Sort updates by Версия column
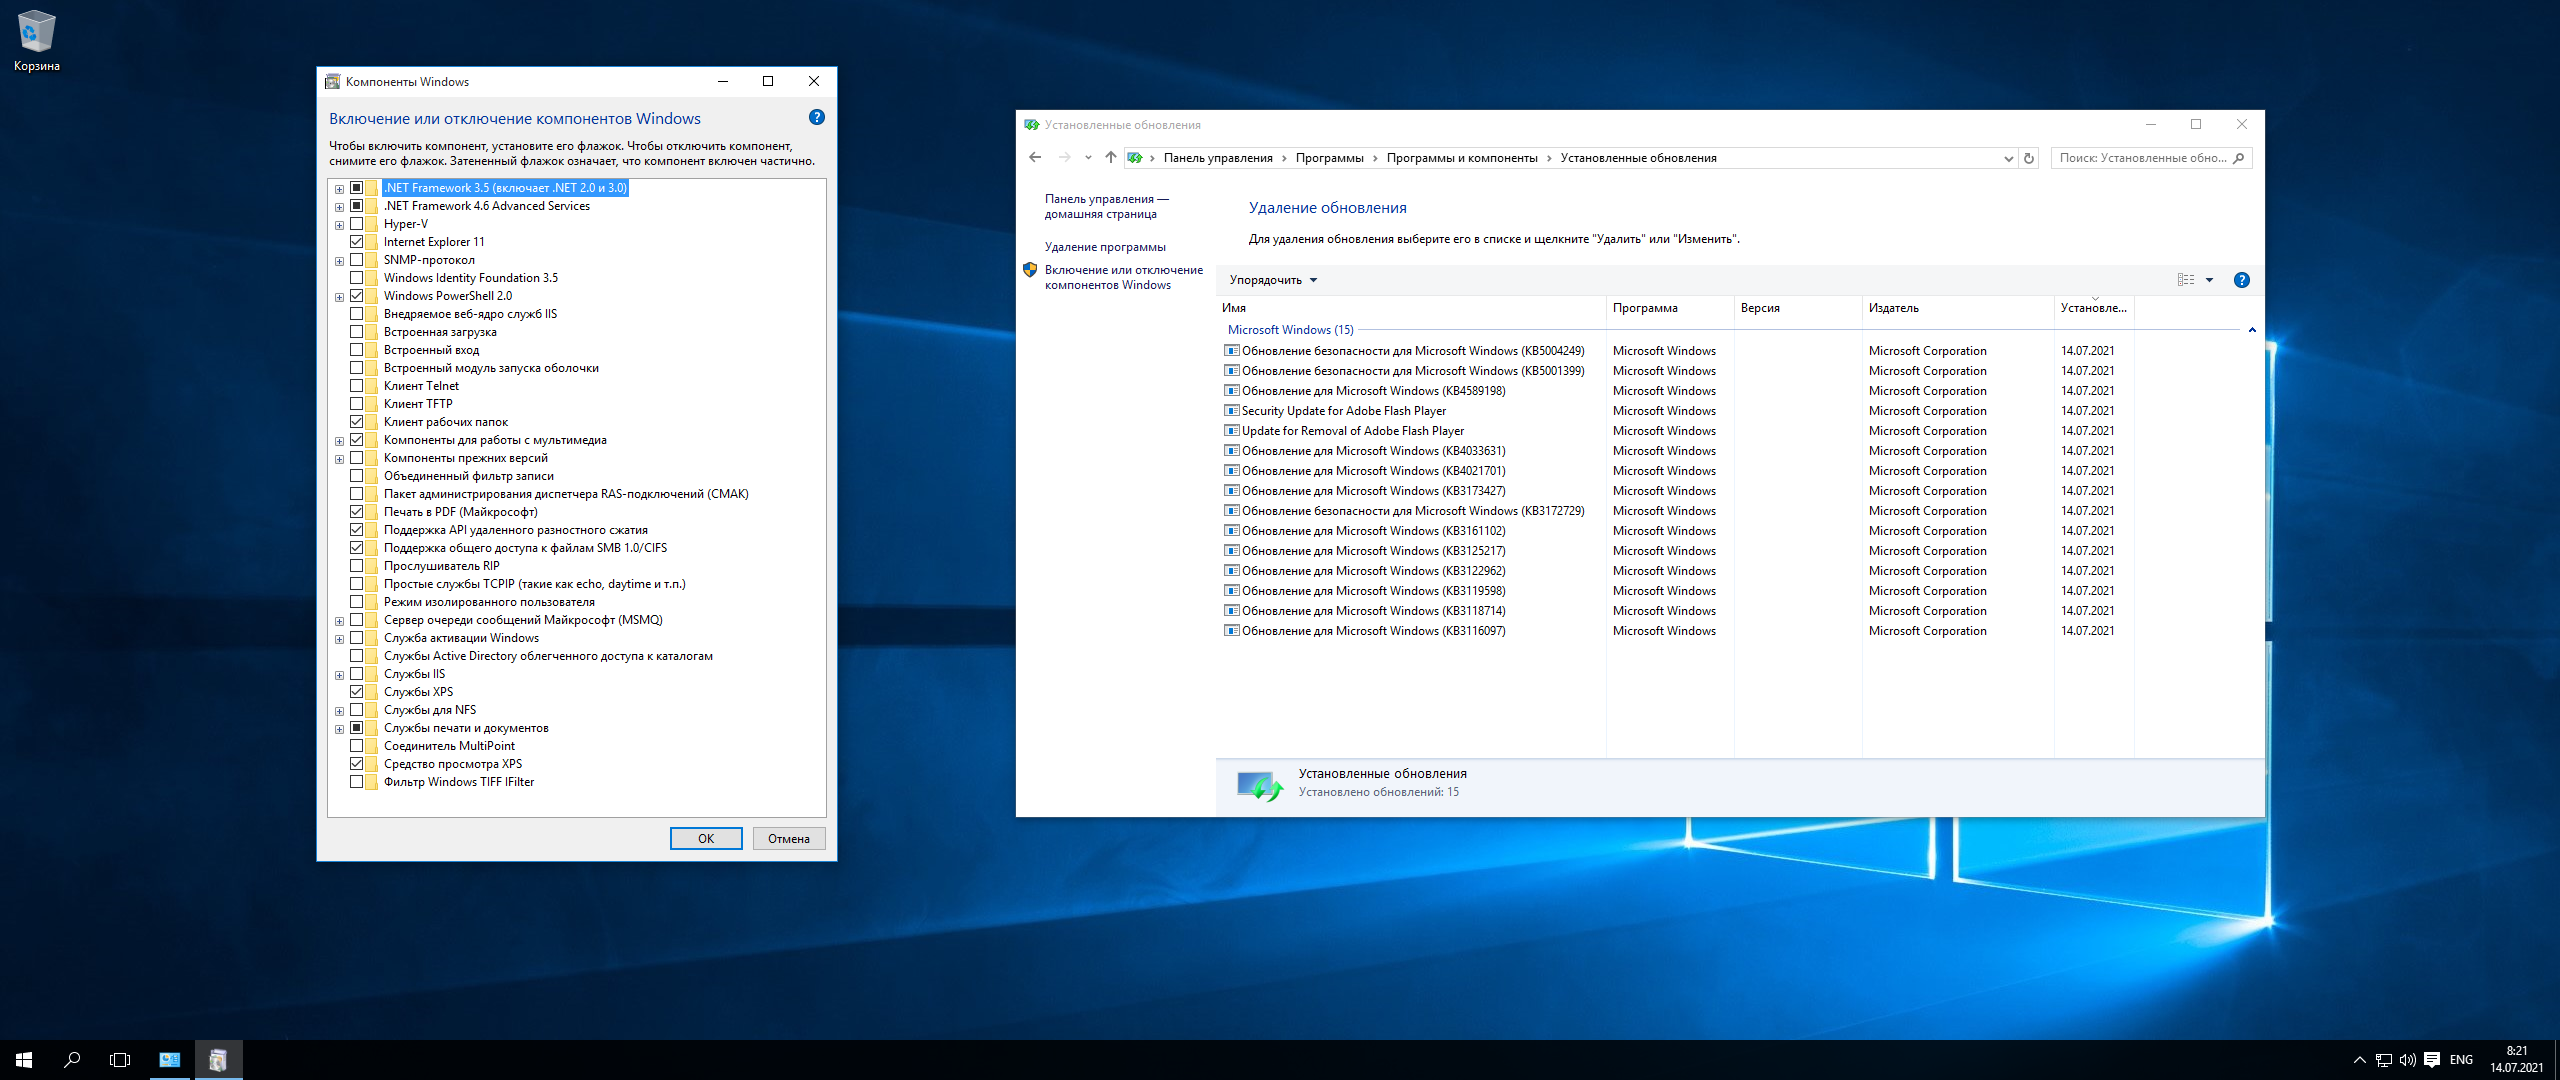The image size is (2560, 1080). (x=1798, y=308)
